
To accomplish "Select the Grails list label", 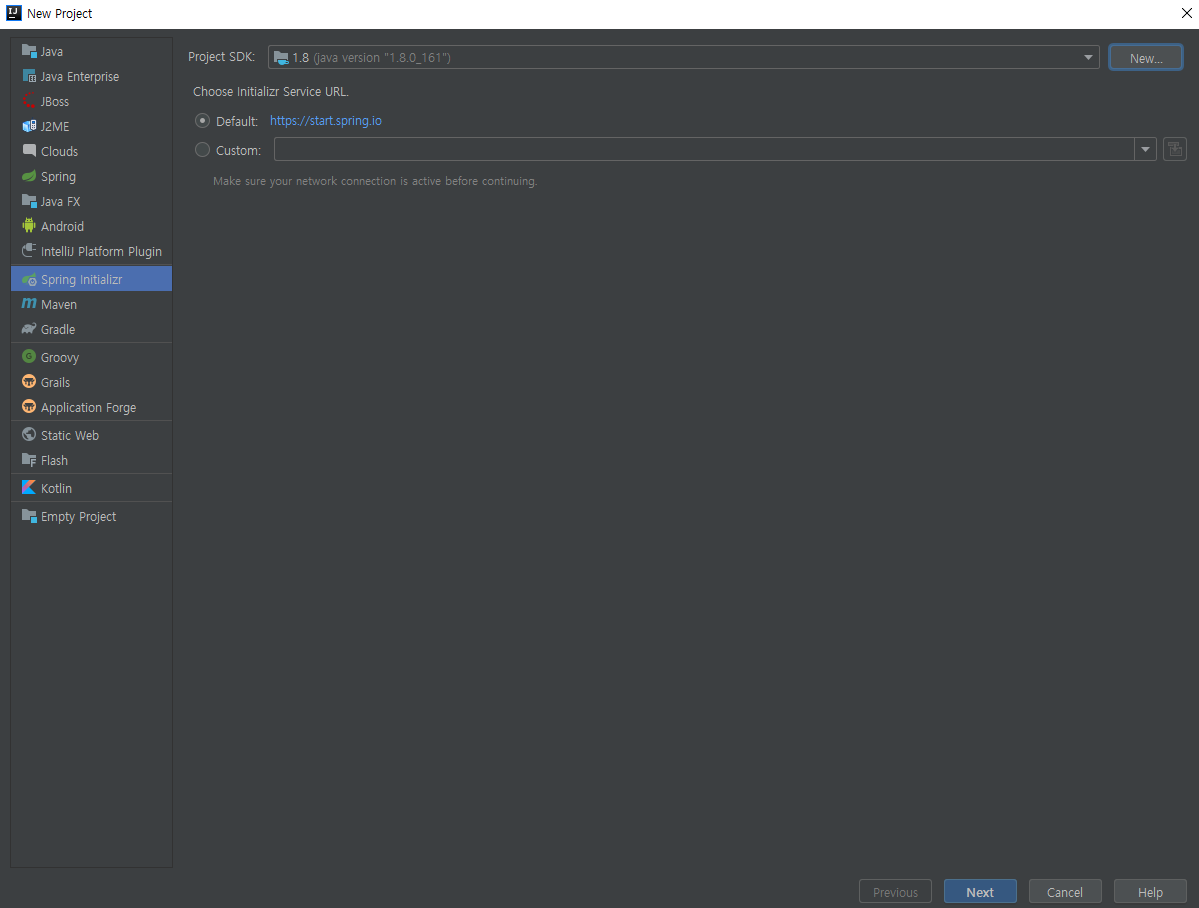I will (x=55, y=382).
